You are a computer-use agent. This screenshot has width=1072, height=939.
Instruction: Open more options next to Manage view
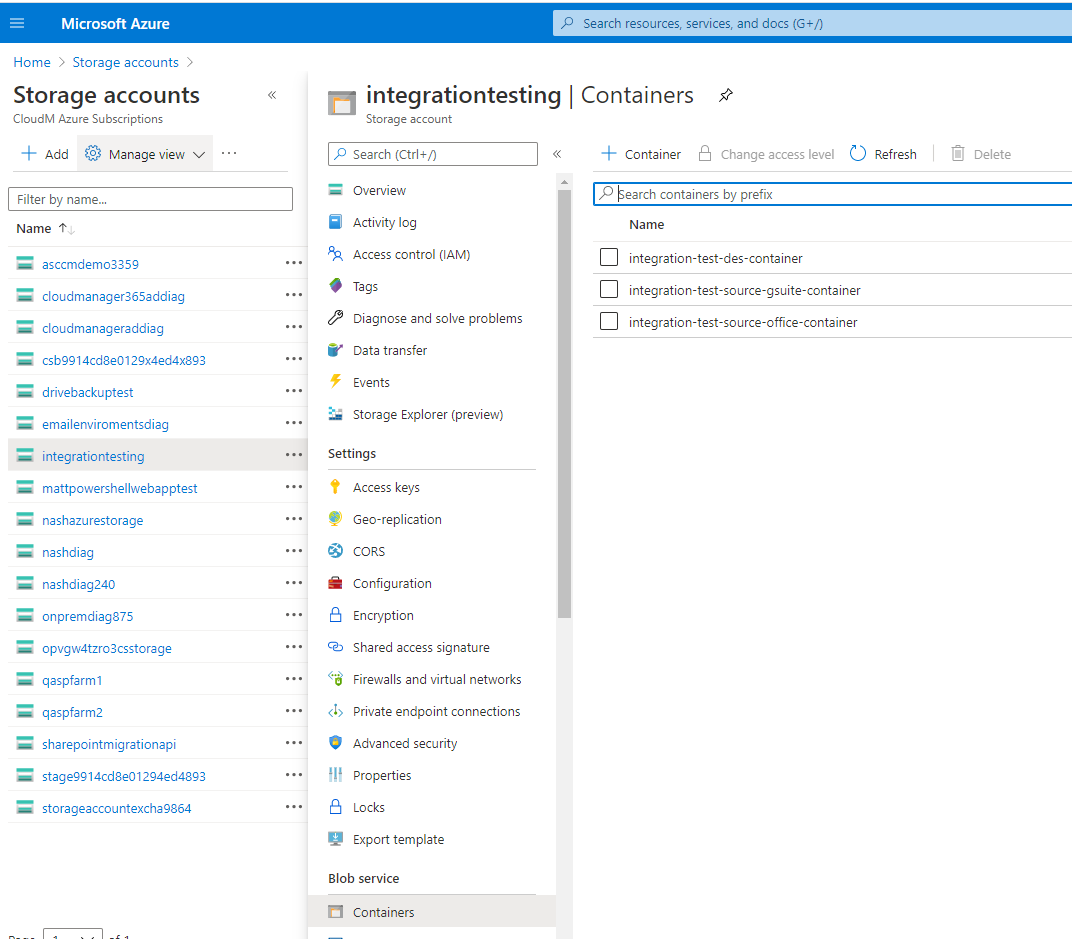pyautogui.click(x=229, y=153)
